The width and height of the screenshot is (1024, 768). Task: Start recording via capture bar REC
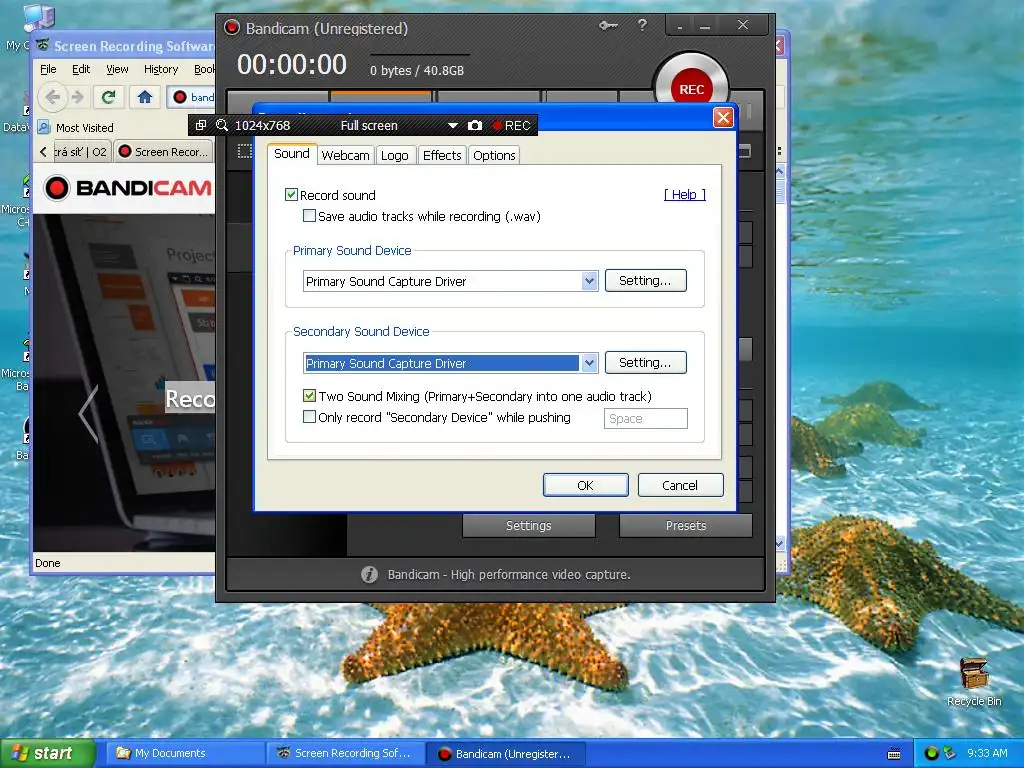pyautogui.click(x=511, y=125)
